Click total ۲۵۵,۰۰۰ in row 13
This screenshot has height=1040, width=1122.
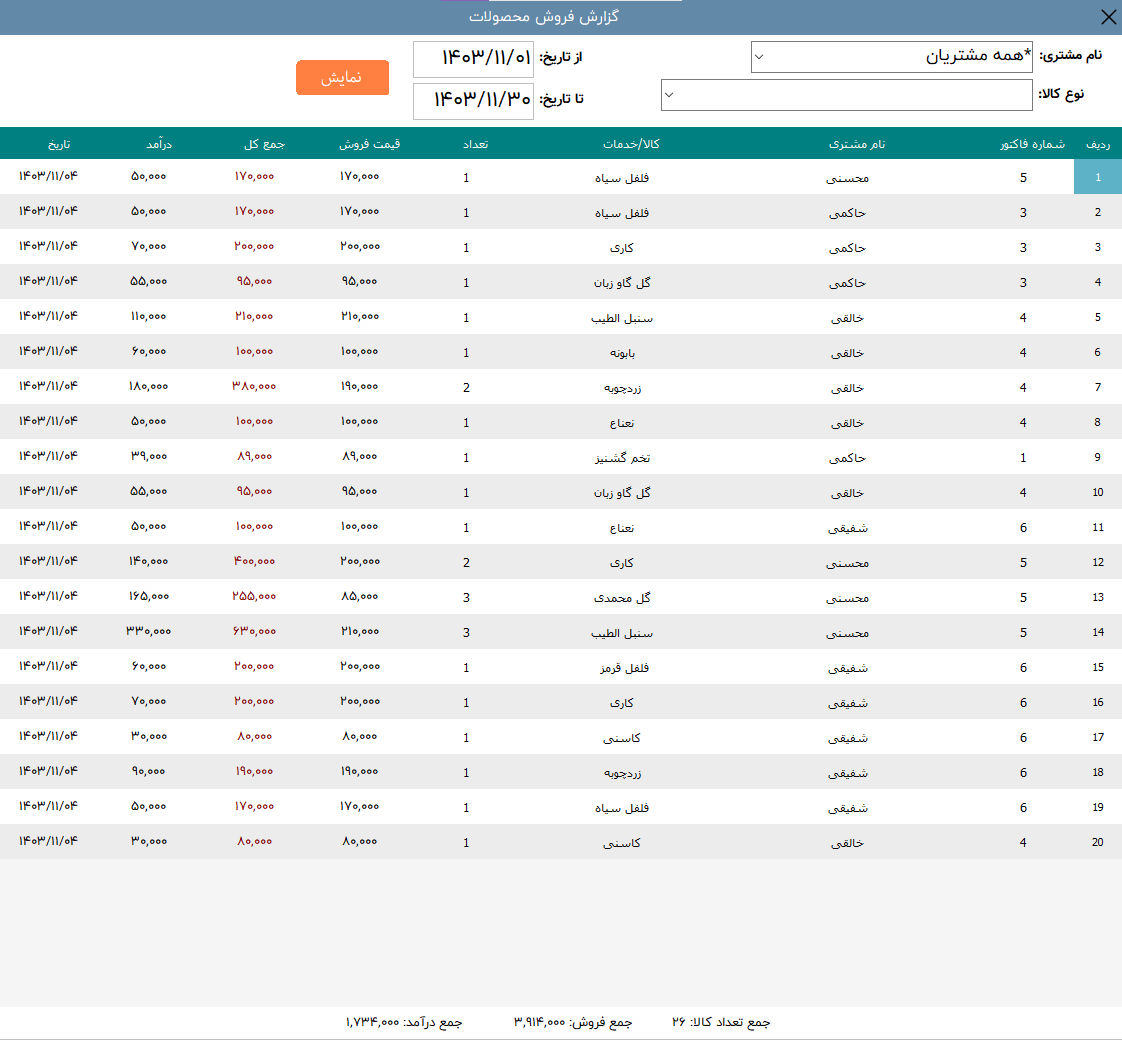coord(254,596)
